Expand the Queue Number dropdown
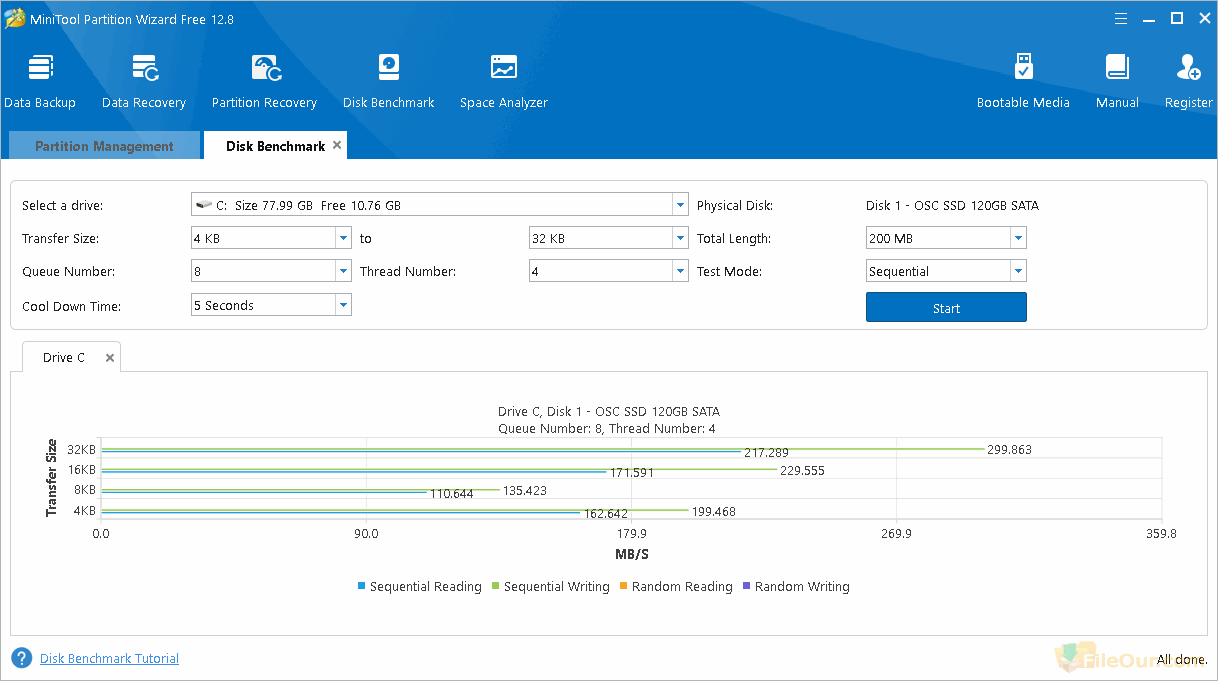 (x=343, y=272)
